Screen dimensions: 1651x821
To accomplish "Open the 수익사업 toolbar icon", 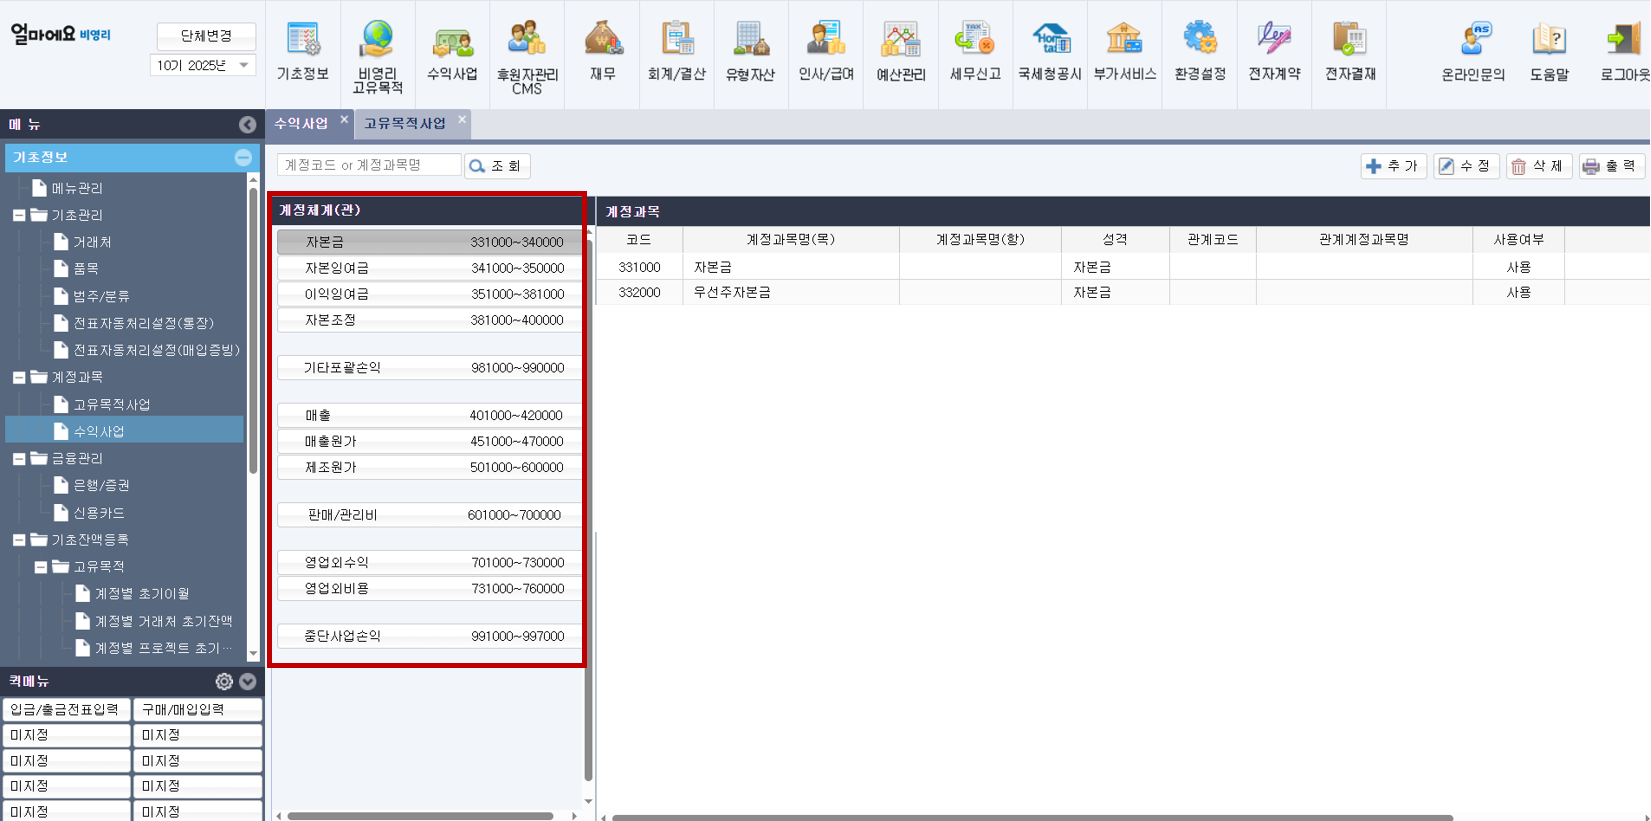I will (452, 52).
